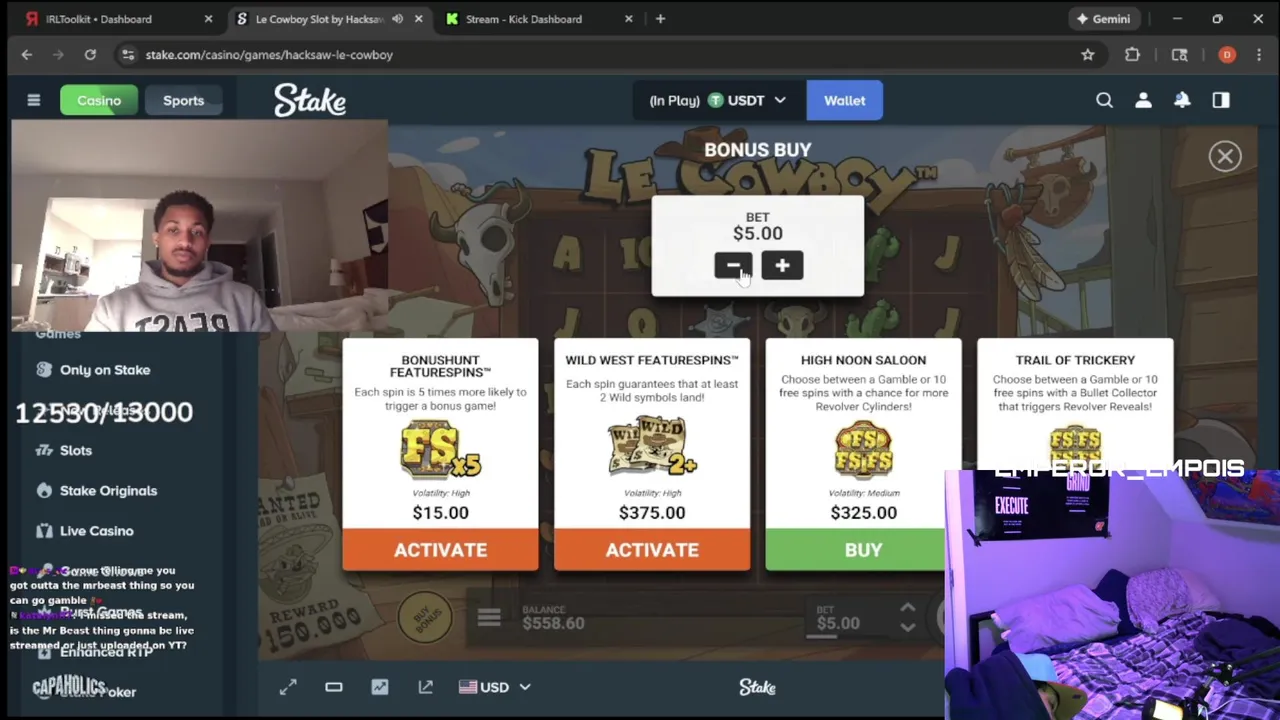Viewport: 1280px width, 720px height.
Task: Open the Stake hamburger menu
Action: [x=33, y=100]
